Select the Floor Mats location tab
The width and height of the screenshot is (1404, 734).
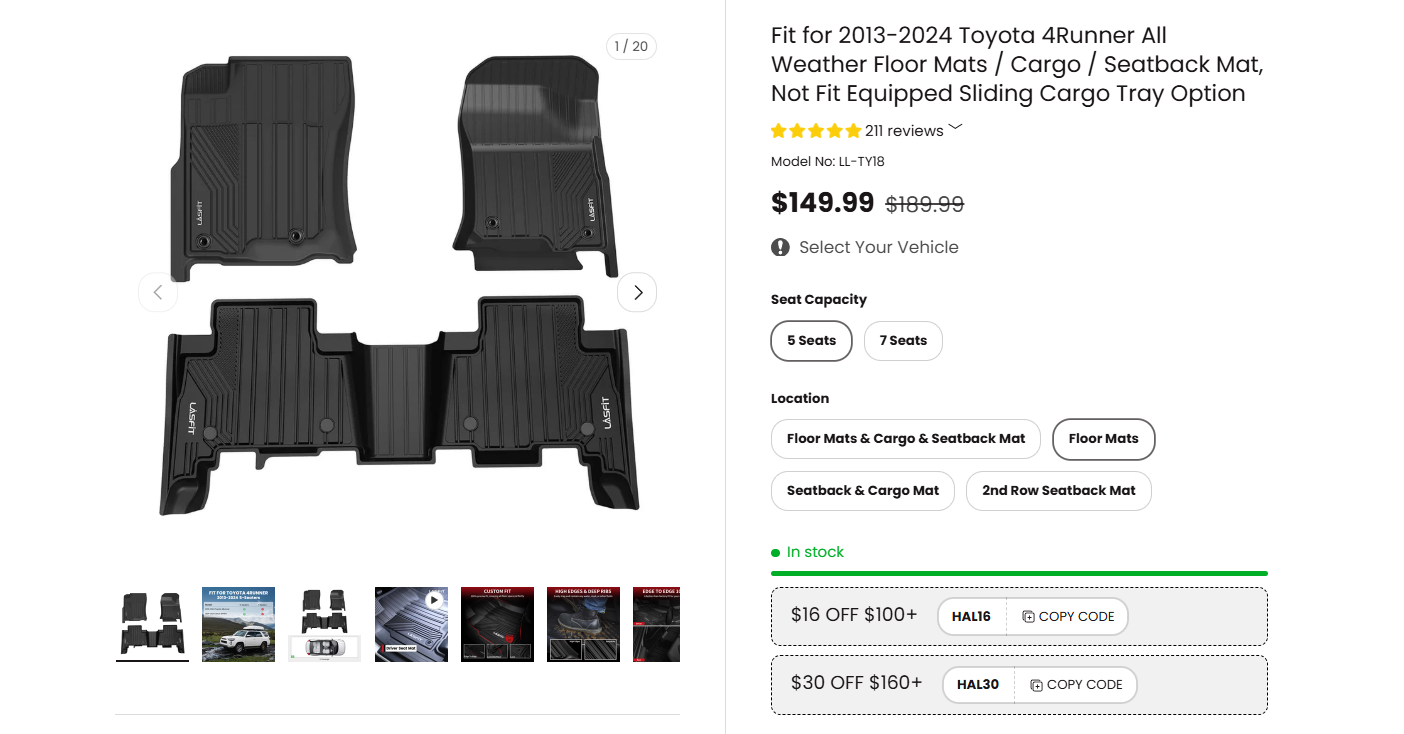(x=1103, y=438)
